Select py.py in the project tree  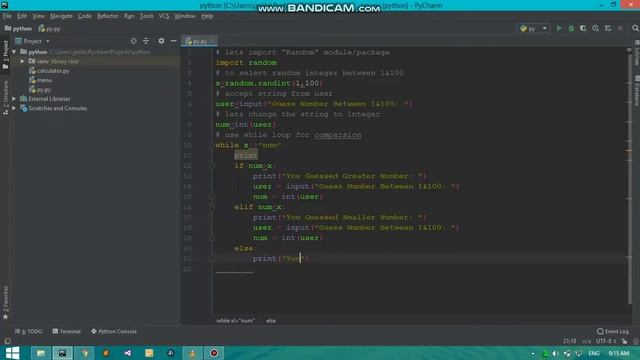point(40,89)
